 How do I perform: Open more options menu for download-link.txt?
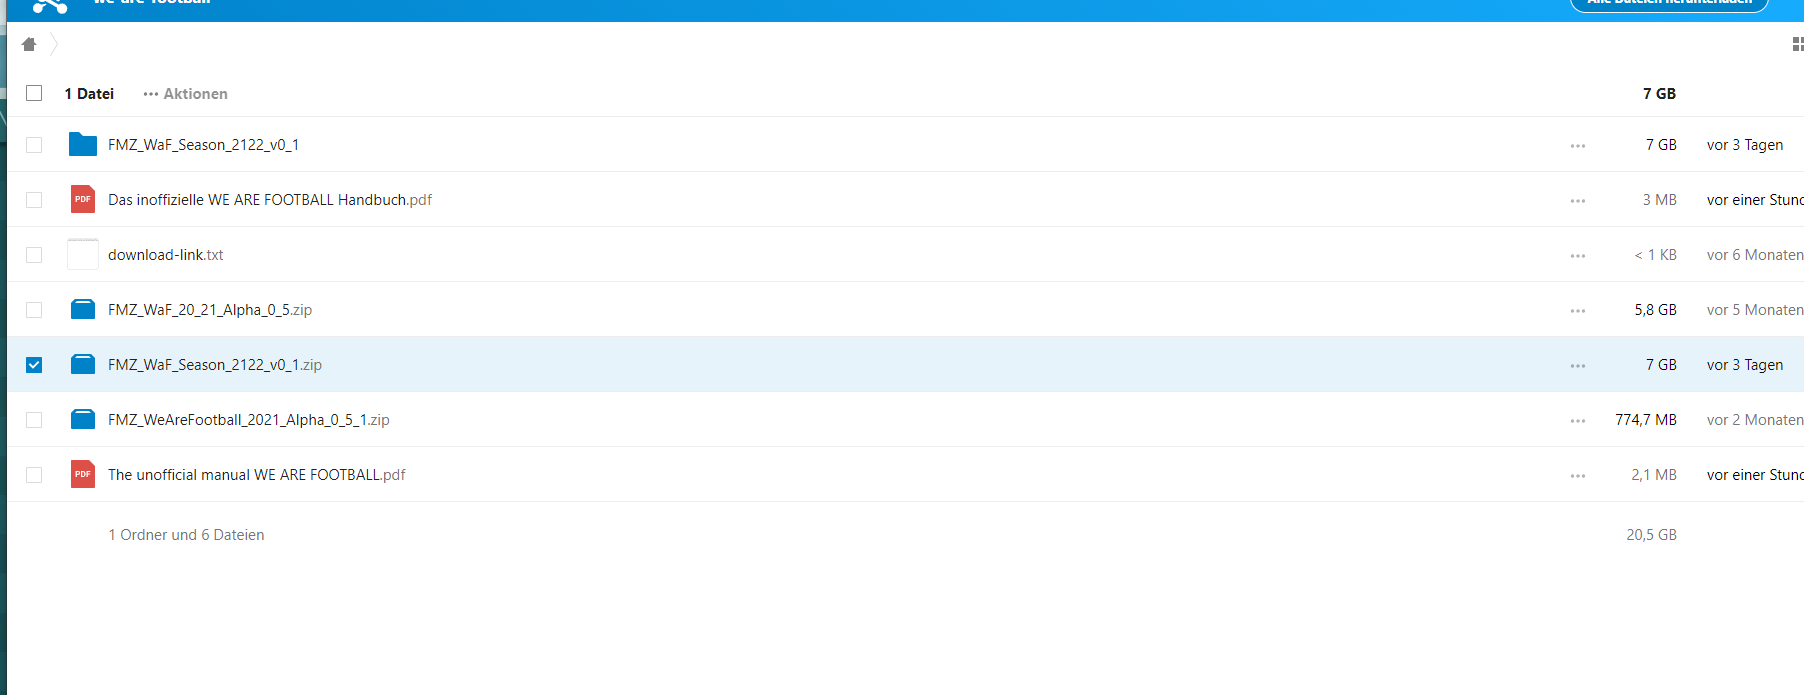click(1578, 256)
